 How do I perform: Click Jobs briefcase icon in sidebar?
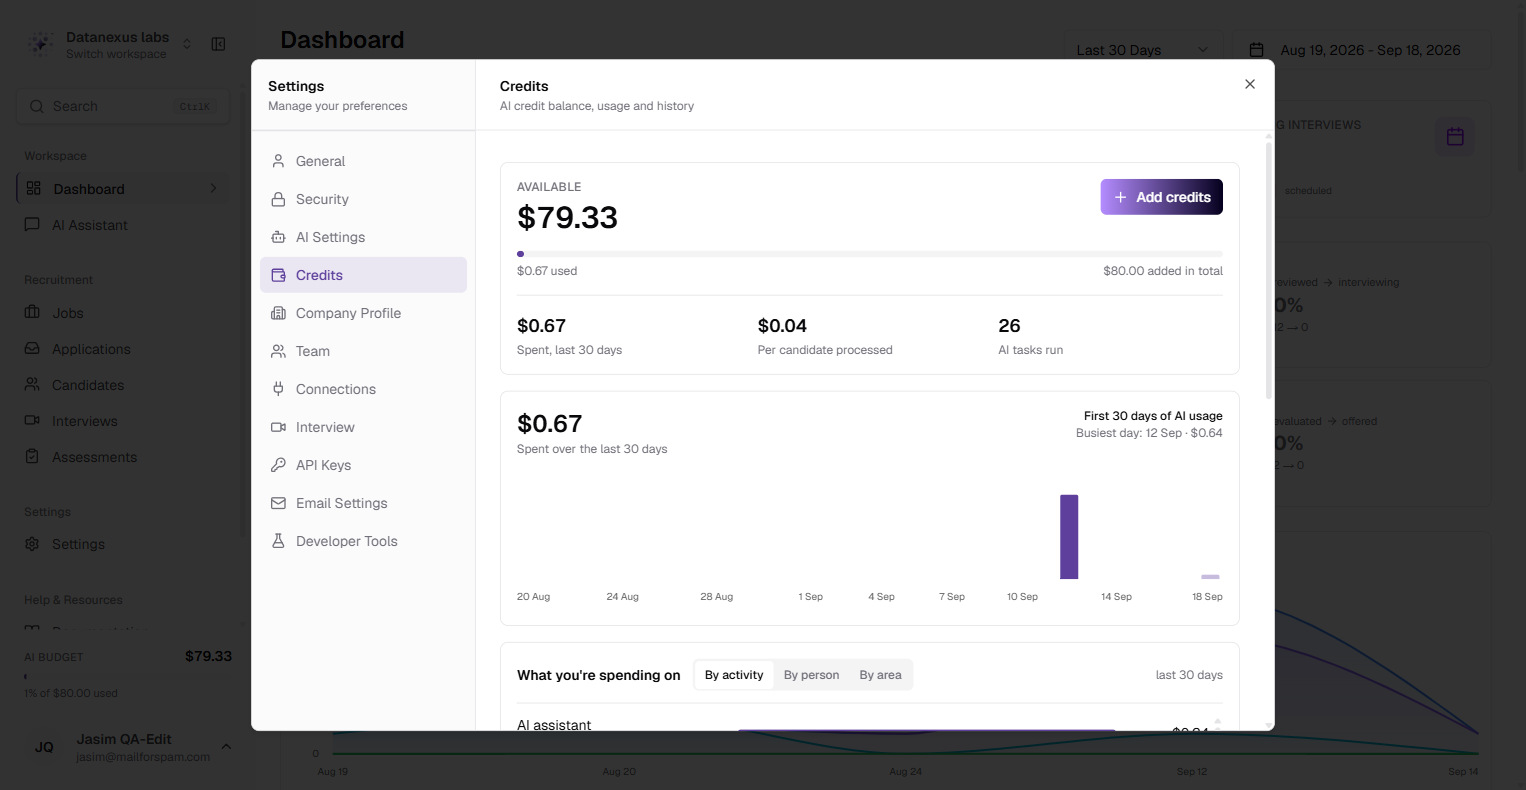pos(32,312)
